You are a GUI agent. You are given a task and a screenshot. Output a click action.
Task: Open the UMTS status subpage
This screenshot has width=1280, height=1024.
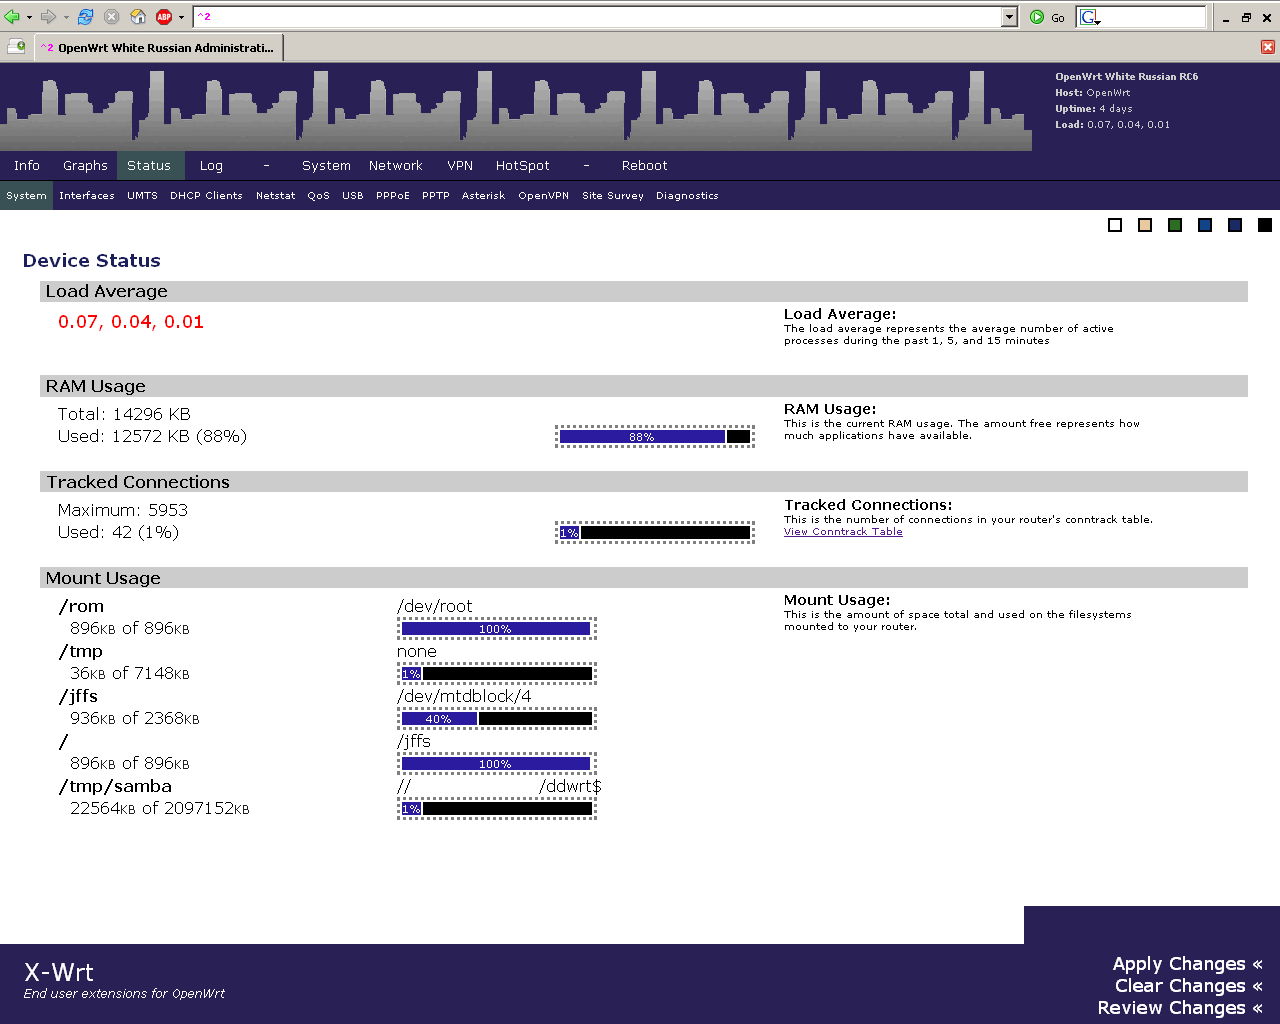tap(142, 196)
